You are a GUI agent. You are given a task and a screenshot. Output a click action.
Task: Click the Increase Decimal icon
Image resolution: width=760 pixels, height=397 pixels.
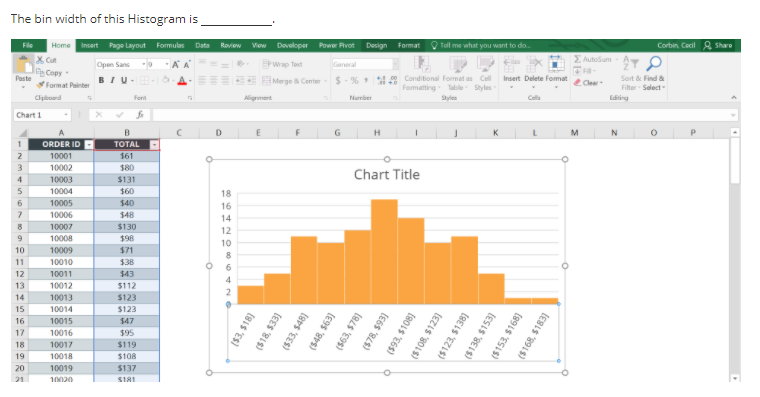(381, 81)
